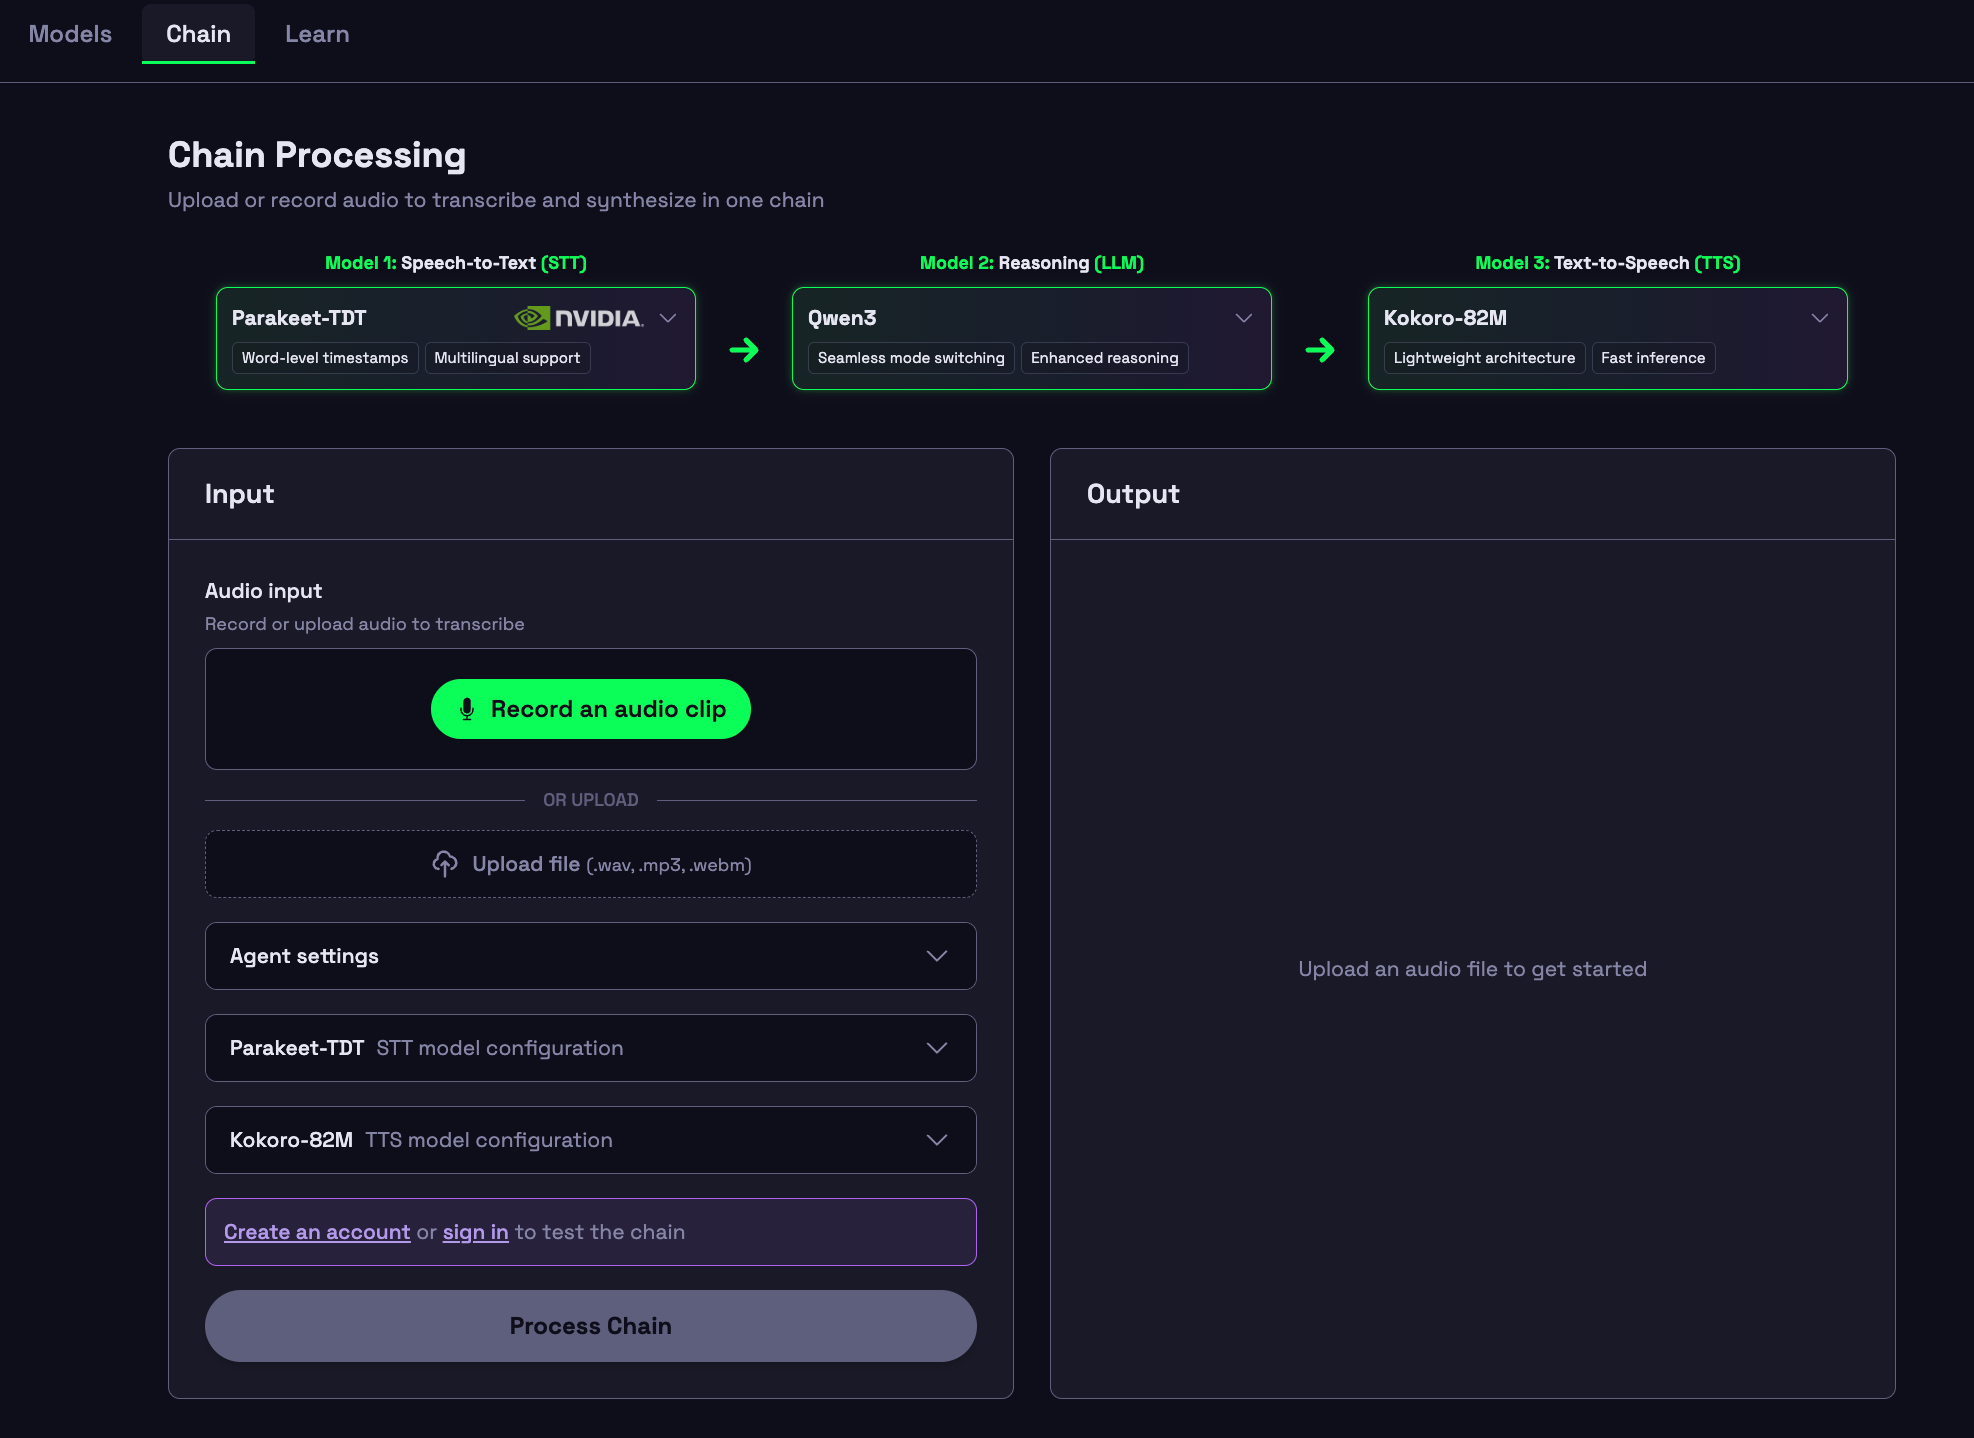Open the Learn tab

pyautogui.click(x=317, y=34)
